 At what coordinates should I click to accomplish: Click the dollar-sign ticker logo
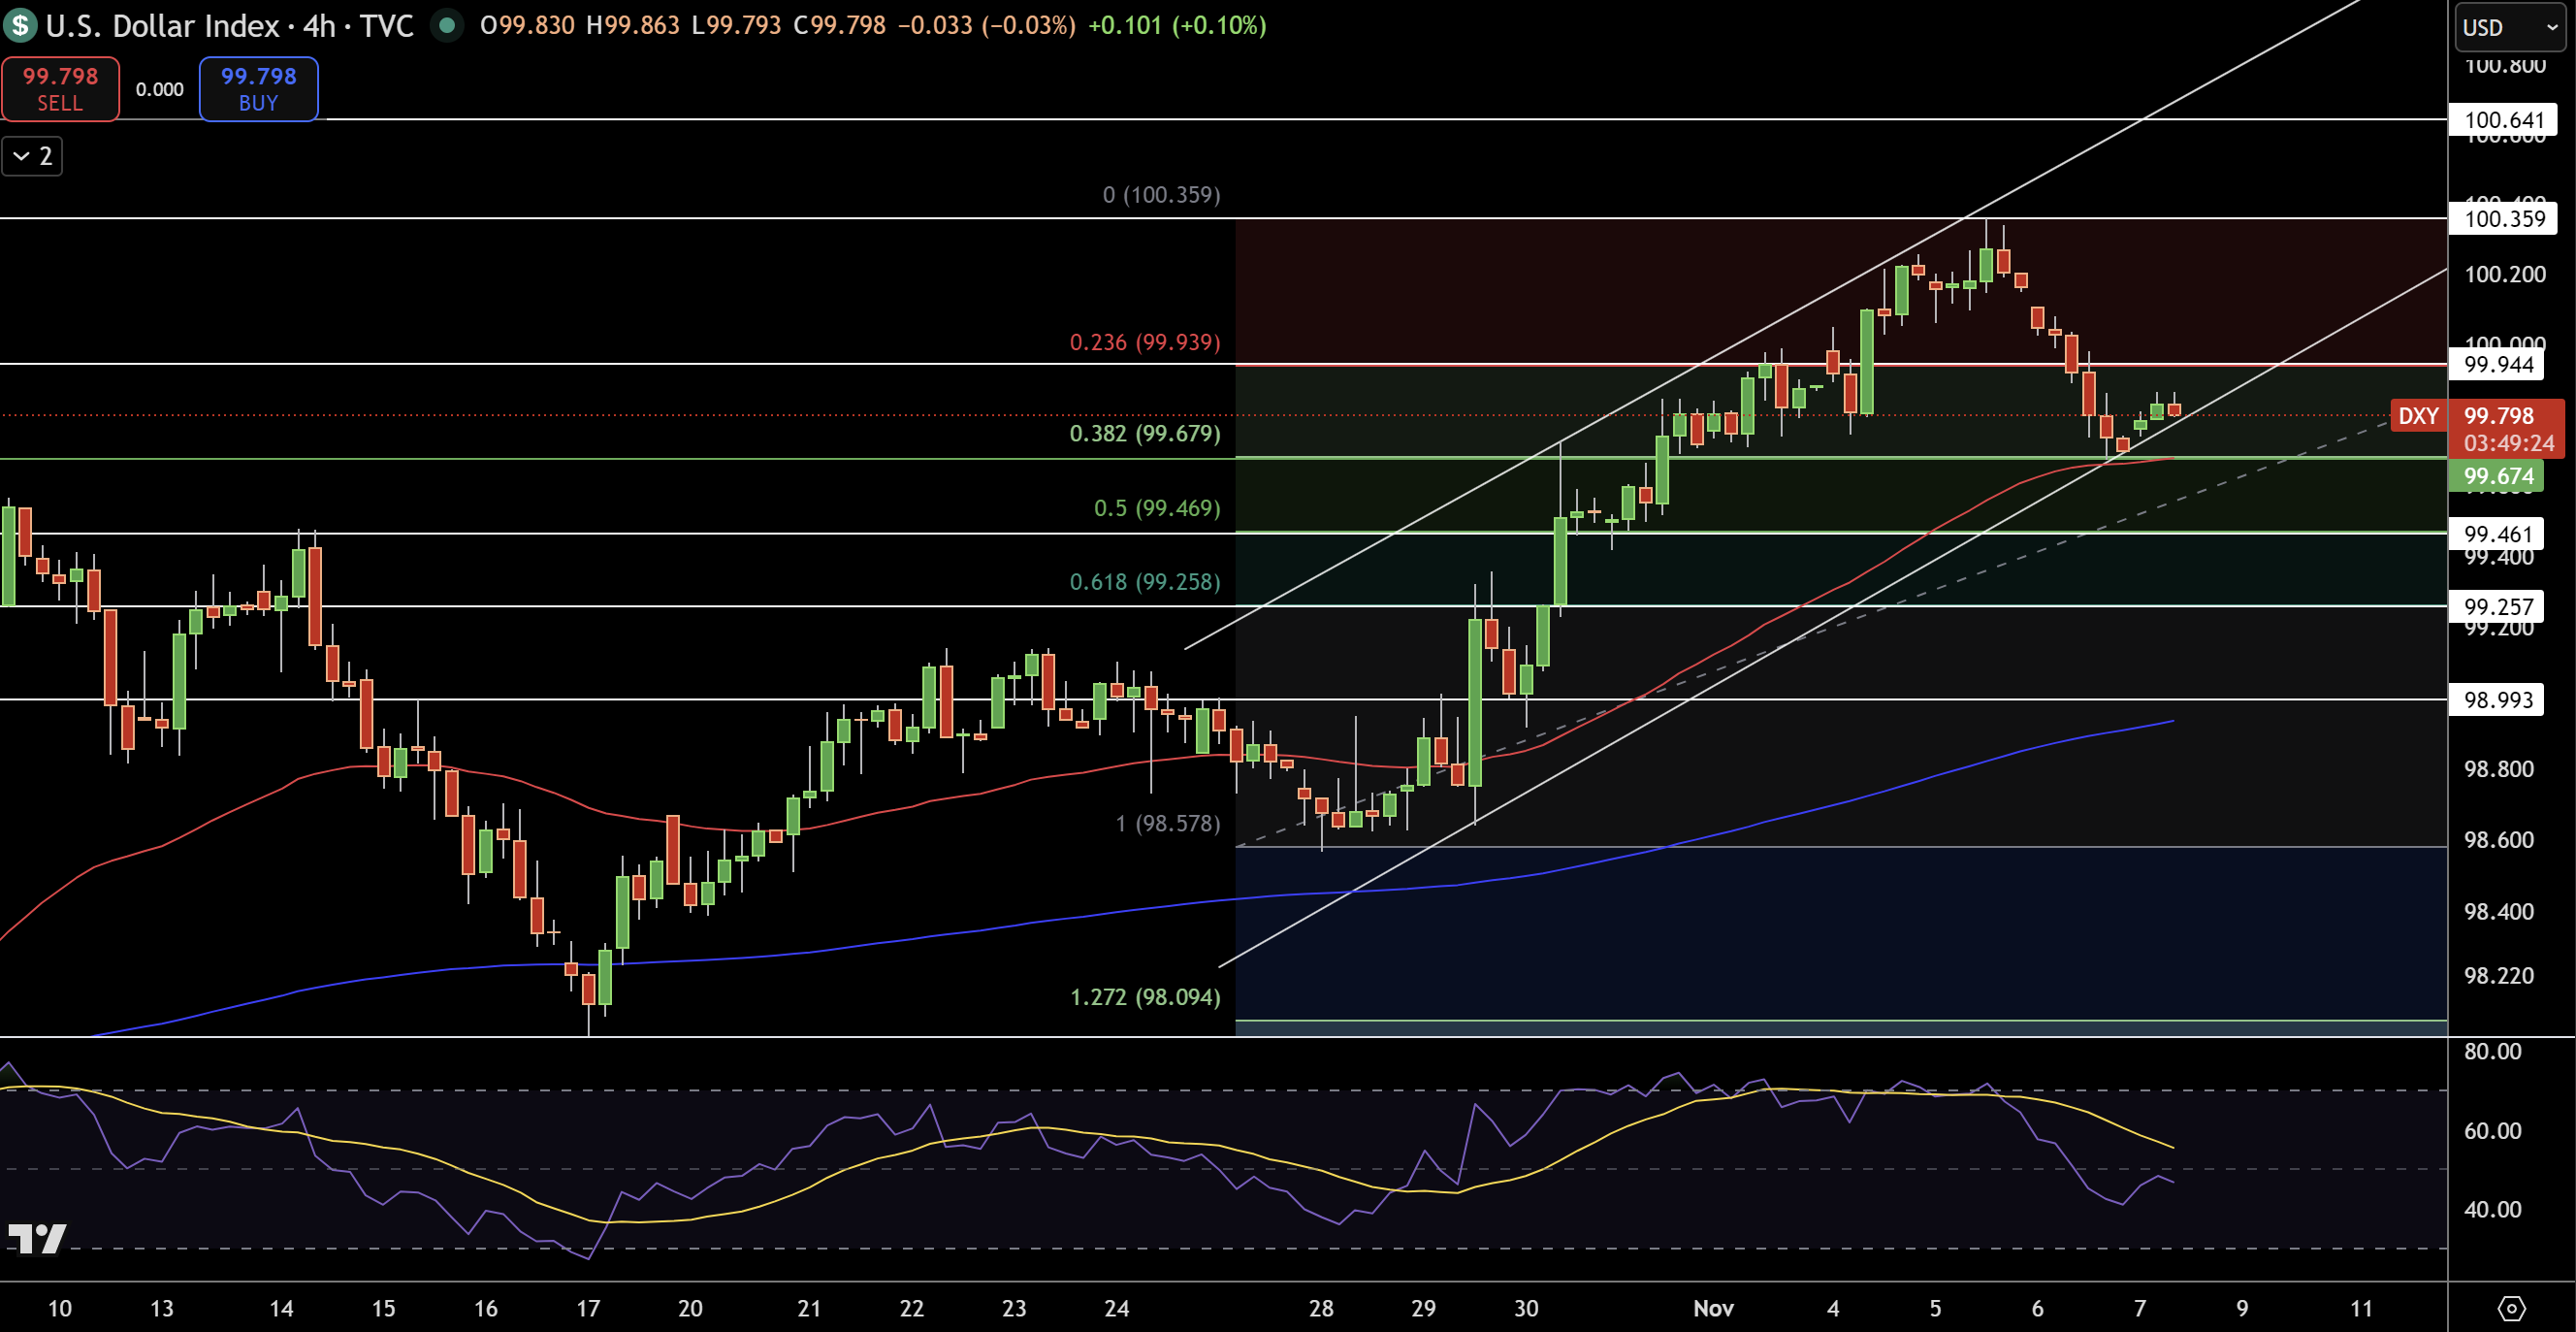(18, 27)
